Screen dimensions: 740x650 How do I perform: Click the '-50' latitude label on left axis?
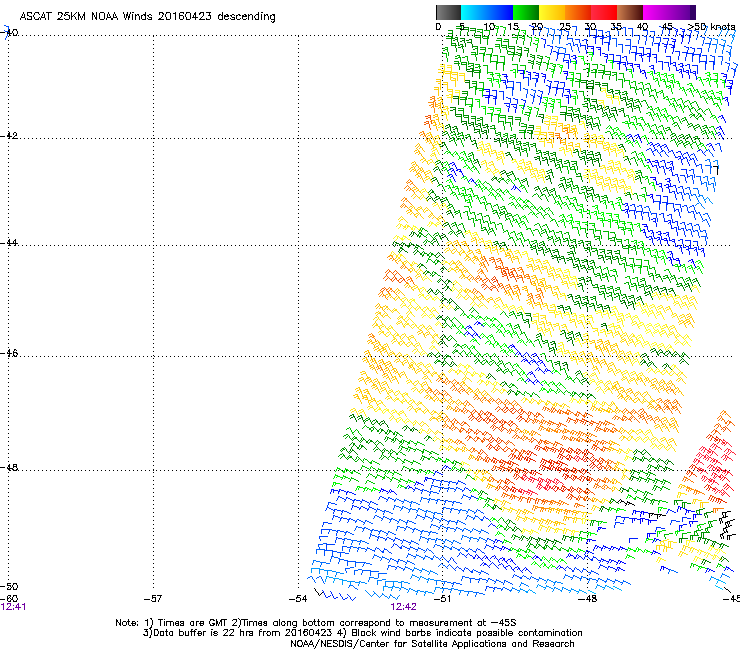pos(10,586)
